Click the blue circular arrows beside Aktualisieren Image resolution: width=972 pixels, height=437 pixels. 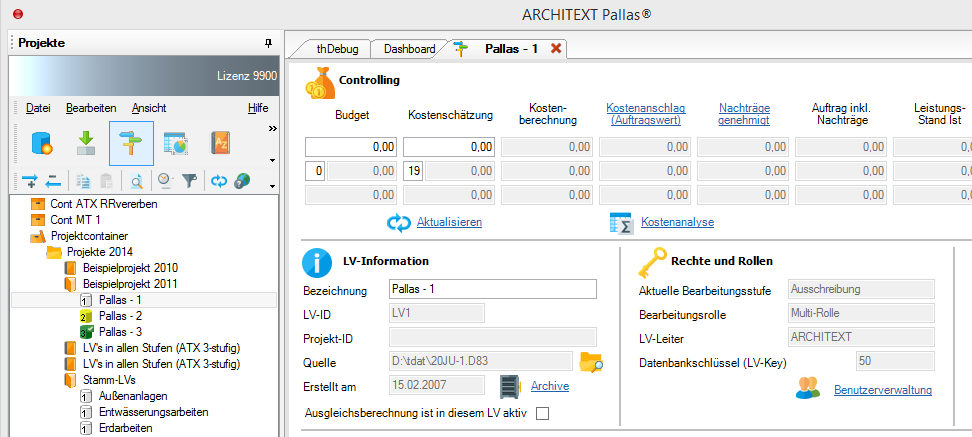point(399,223)
